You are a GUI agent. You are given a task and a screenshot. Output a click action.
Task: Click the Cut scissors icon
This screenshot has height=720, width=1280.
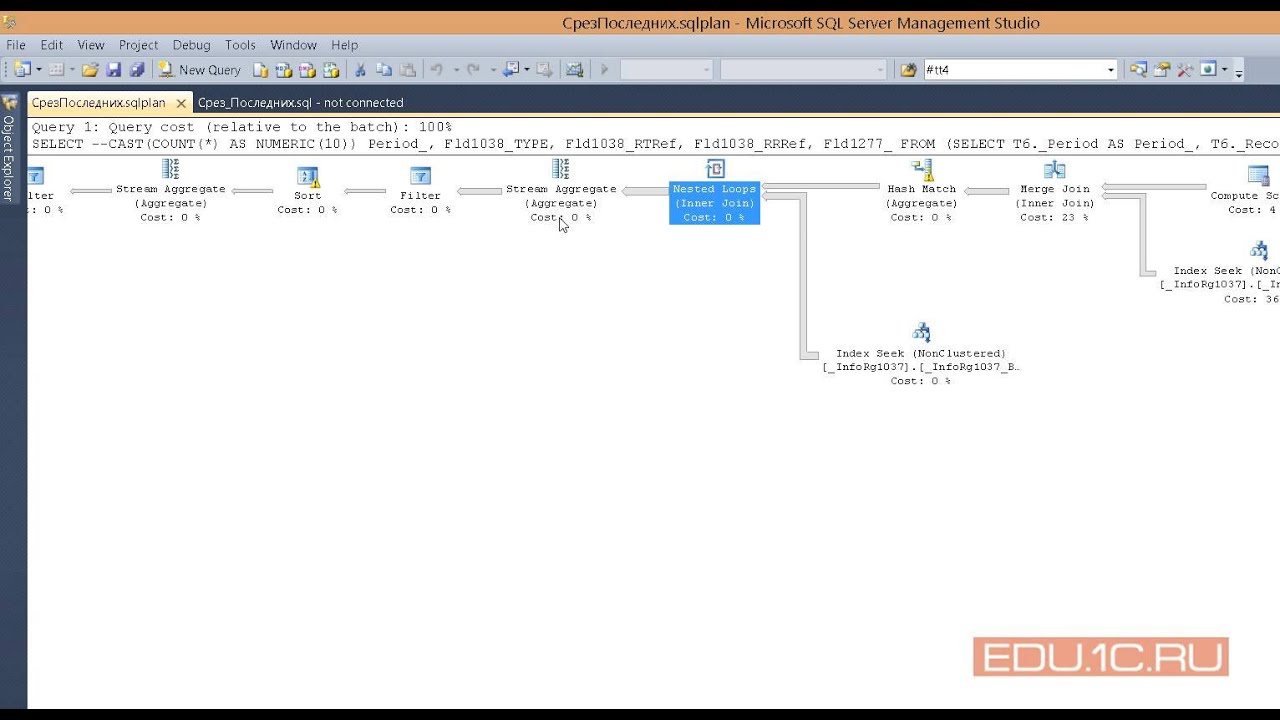pos(360,70)
